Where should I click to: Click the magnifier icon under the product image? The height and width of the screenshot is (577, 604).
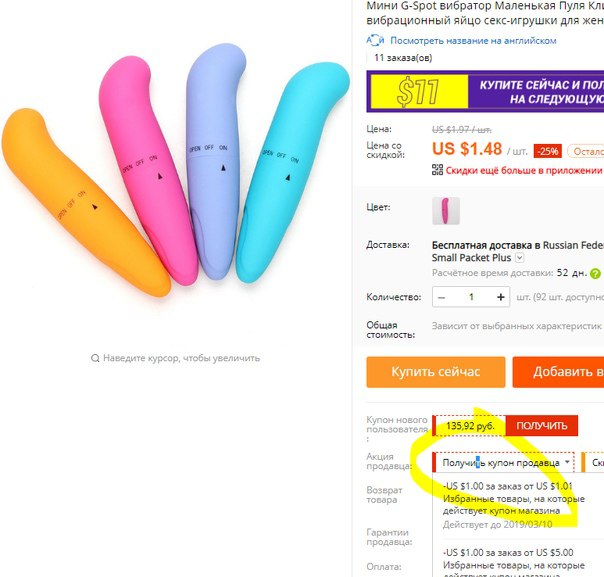pos(95,358)
